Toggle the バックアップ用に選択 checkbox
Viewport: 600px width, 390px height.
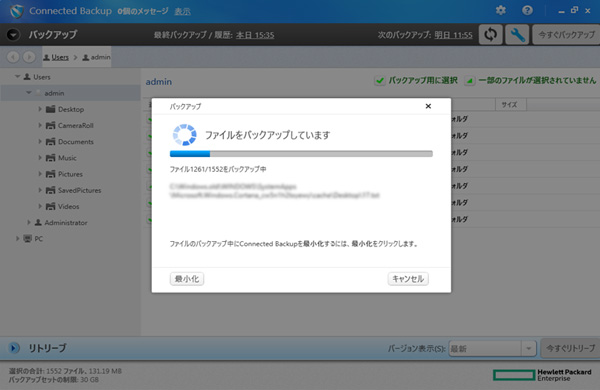(x=380, y=81)
